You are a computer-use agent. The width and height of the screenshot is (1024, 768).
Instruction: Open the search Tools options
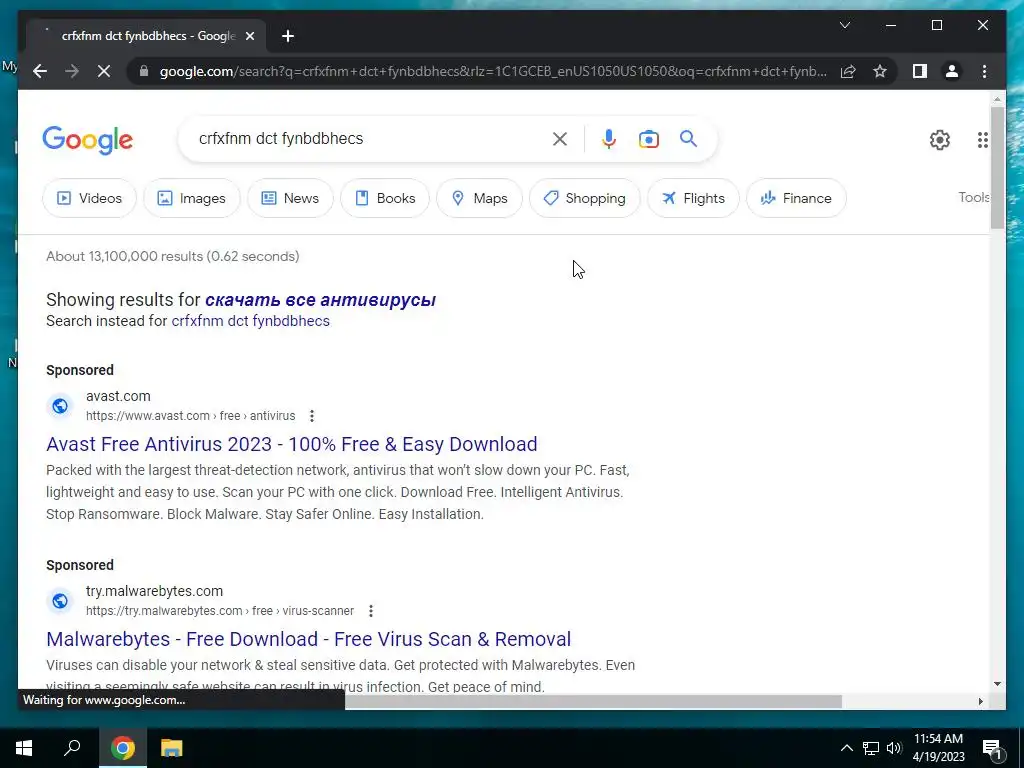pyautogui.click(x=974, y=197)
